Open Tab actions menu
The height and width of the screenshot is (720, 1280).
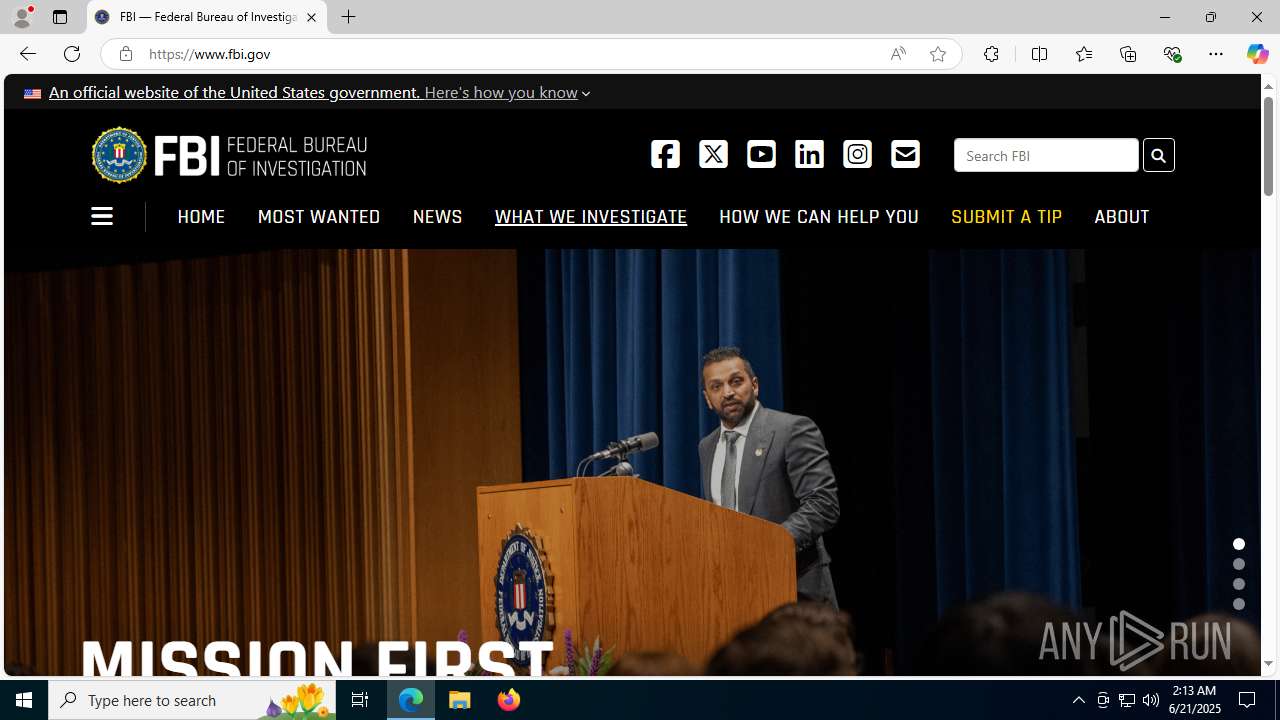[x=60, y=17]
